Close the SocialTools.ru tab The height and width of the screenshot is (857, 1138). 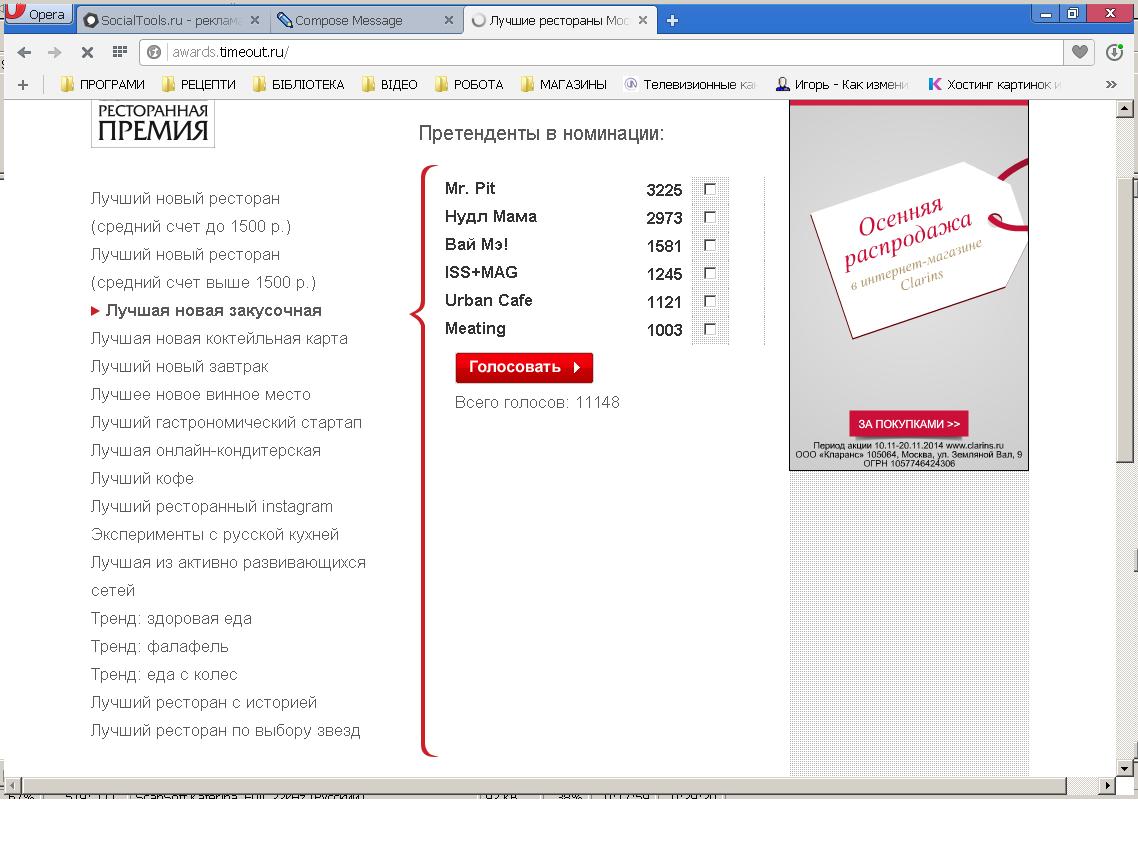(x=254, y=20)
